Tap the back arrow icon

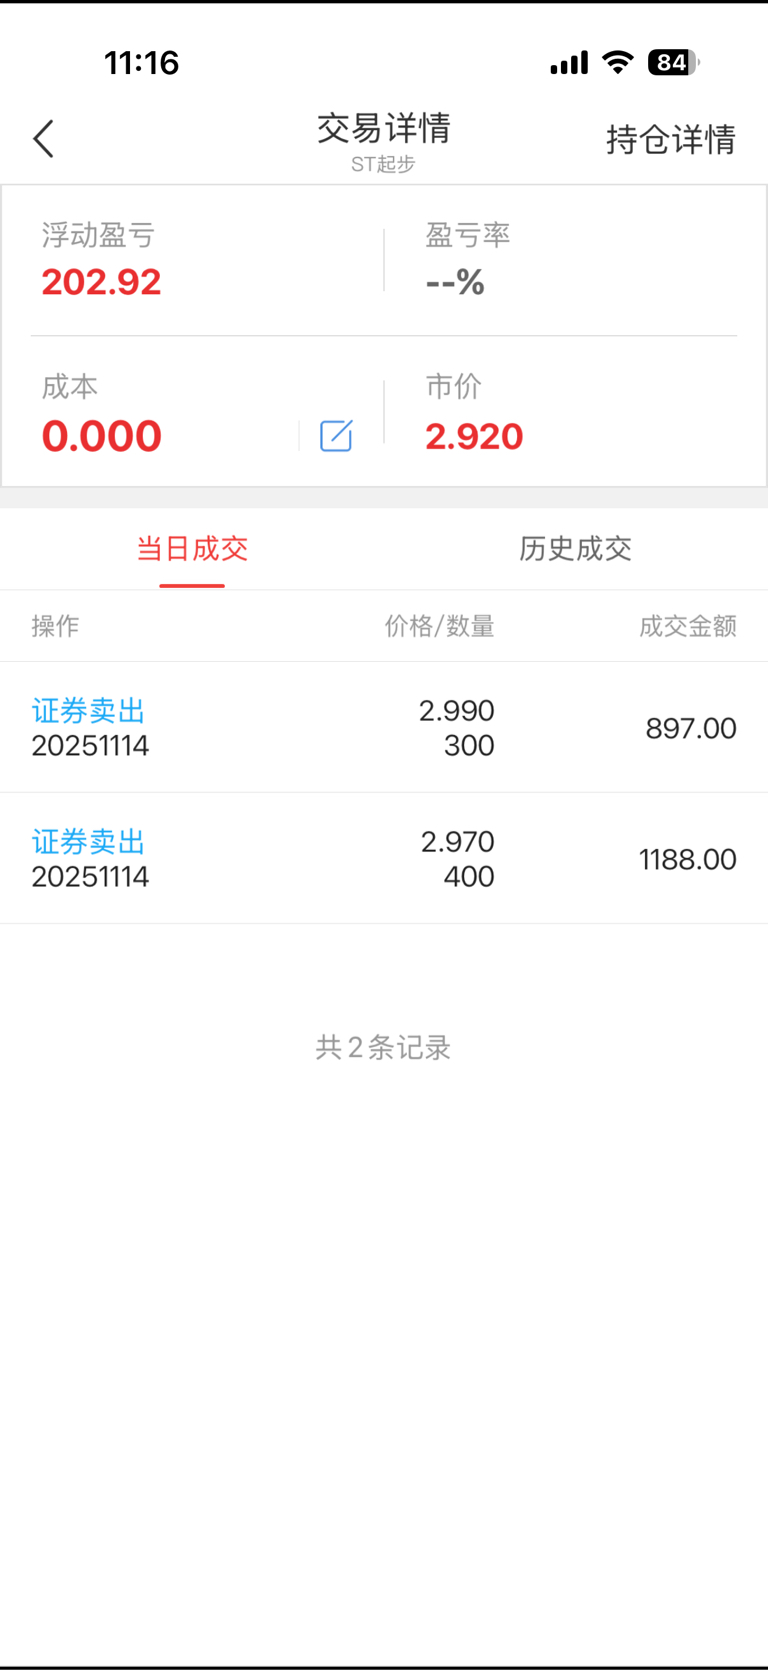[44, 139]
